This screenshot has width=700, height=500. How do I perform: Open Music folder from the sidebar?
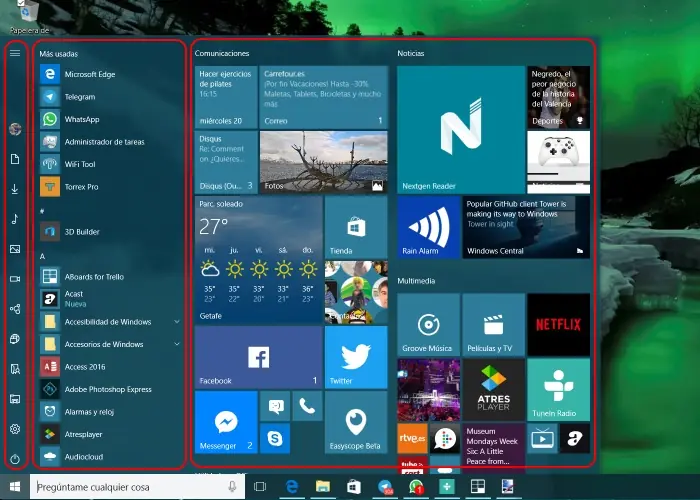click(15, 219)
